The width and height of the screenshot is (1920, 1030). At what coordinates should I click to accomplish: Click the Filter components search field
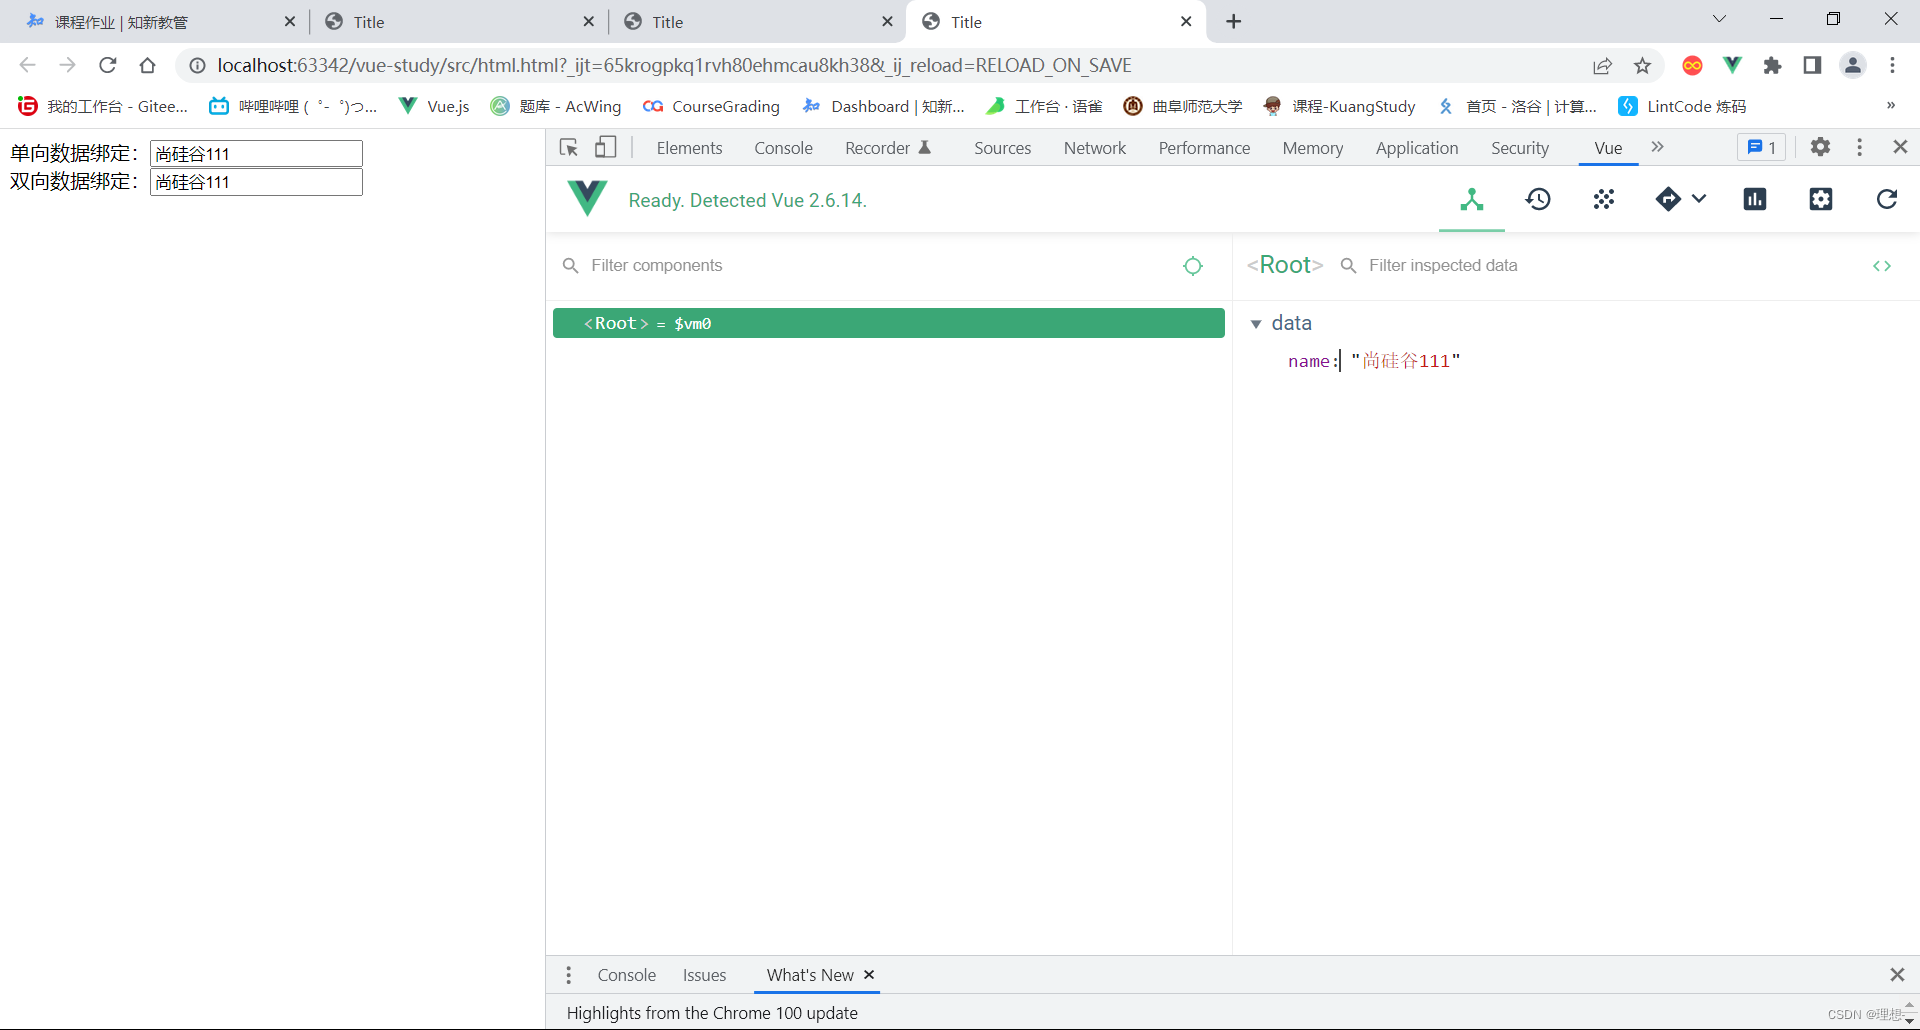[870, 266]
